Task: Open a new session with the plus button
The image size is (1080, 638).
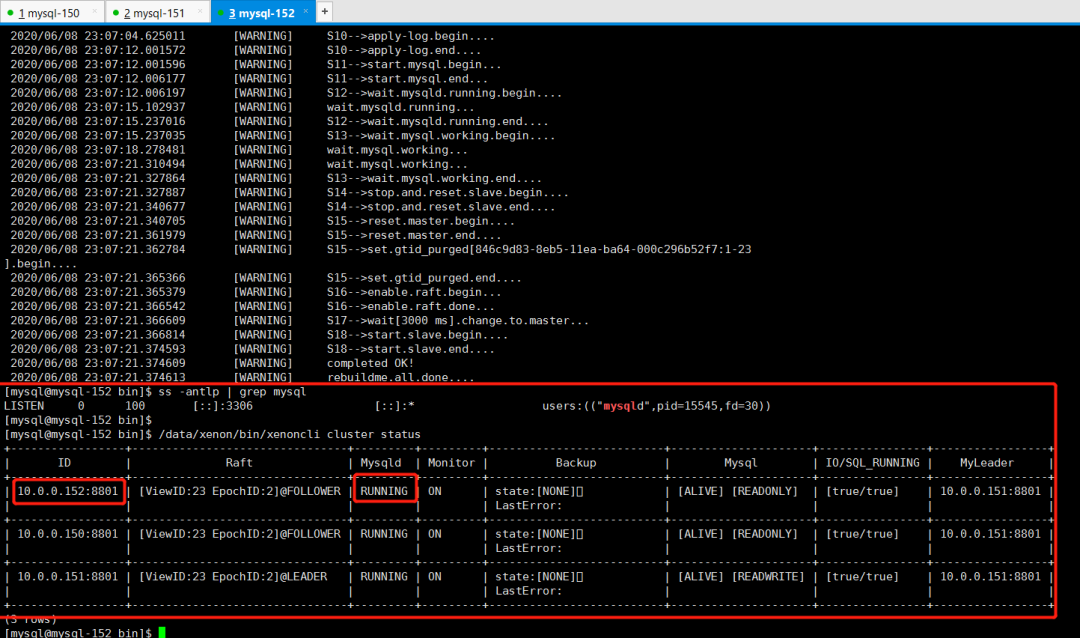Action: (x=324, y=11)
